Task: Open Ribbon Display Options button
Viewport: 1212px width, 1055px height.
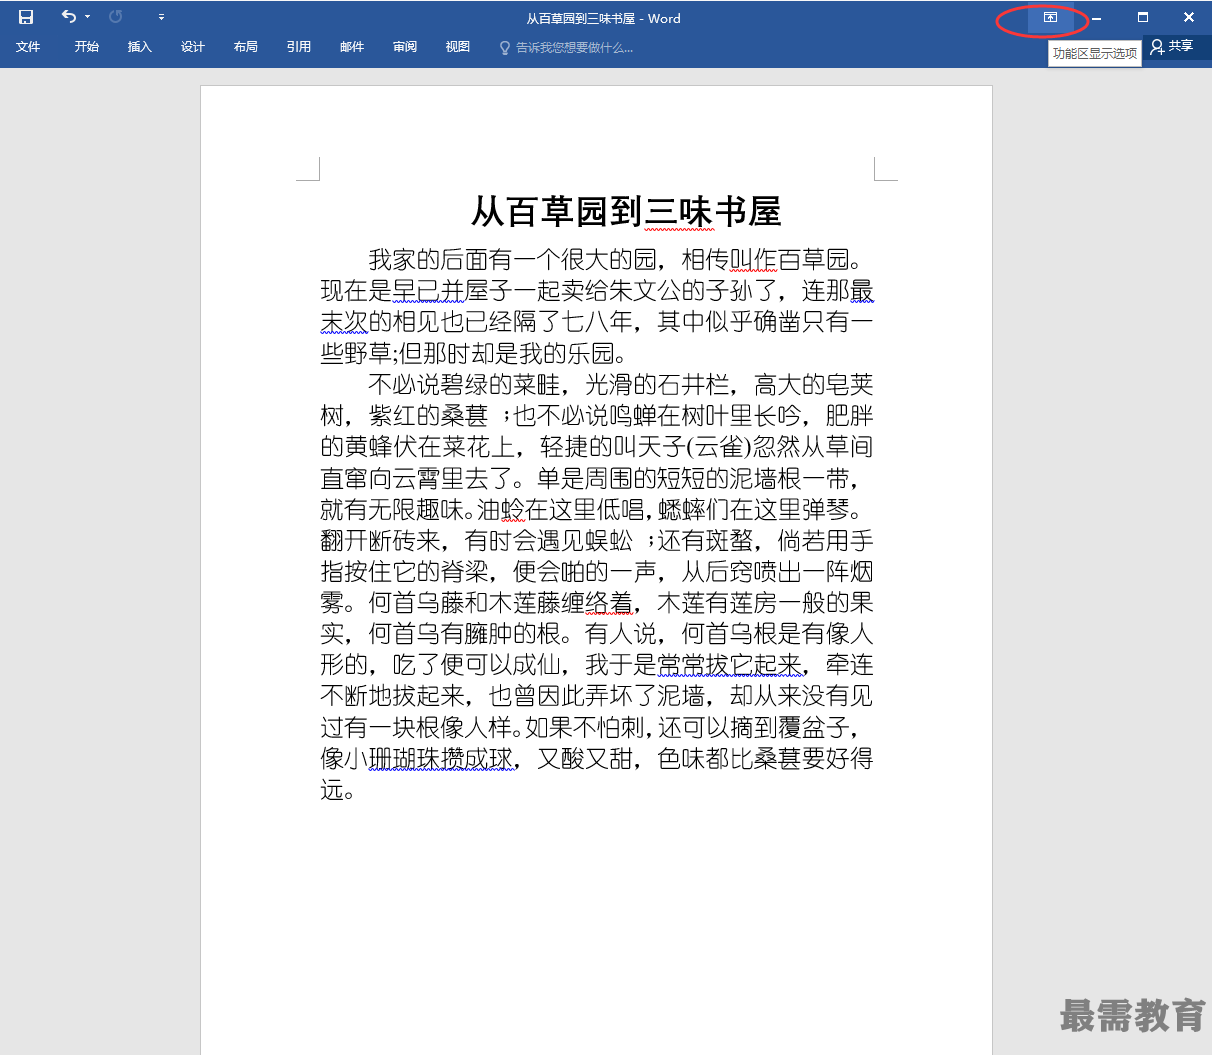Action: [1050, 17]
